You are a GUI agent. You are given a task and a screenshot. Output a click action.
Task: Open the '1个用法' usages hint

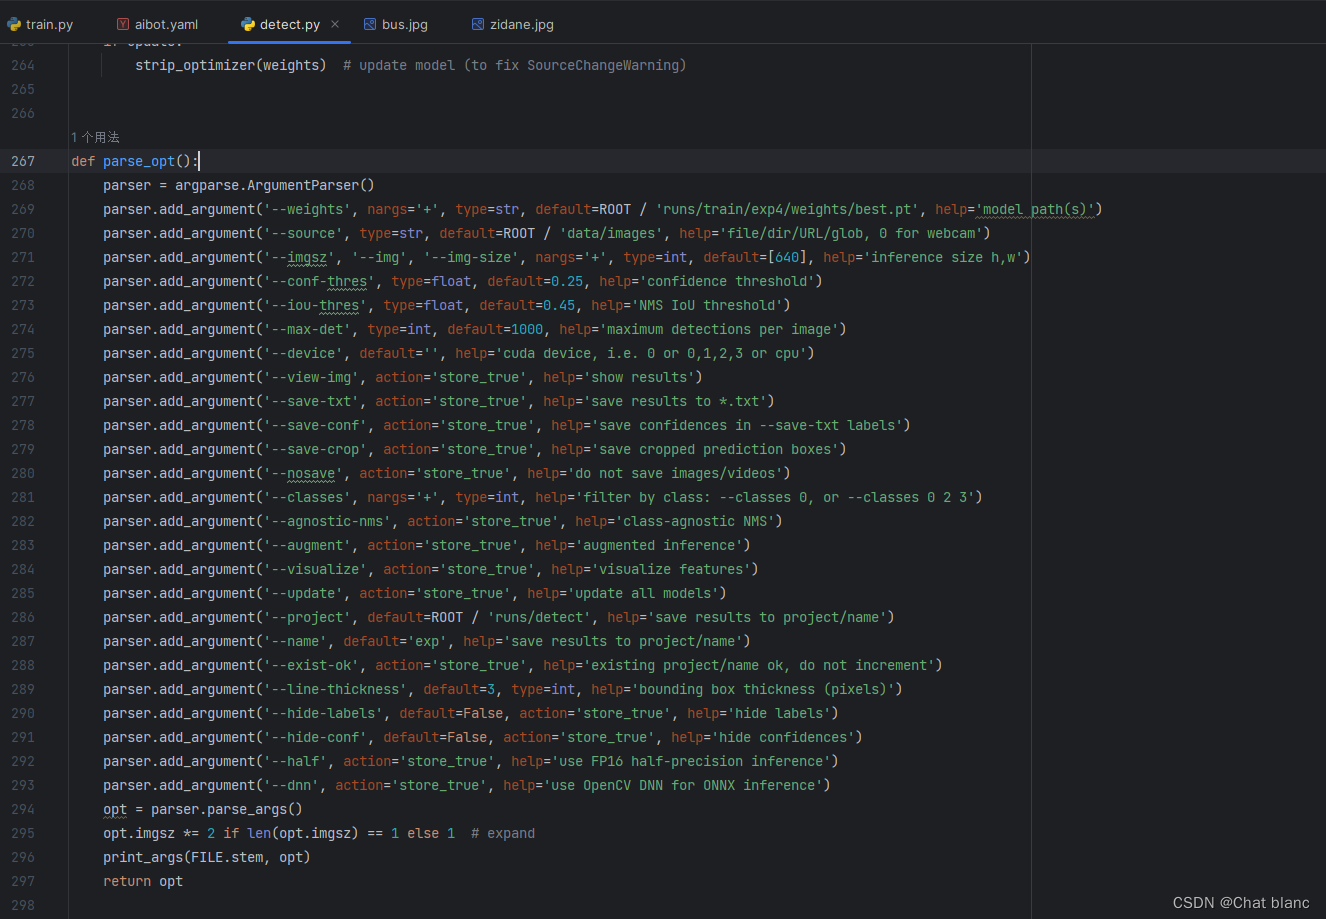95,137
